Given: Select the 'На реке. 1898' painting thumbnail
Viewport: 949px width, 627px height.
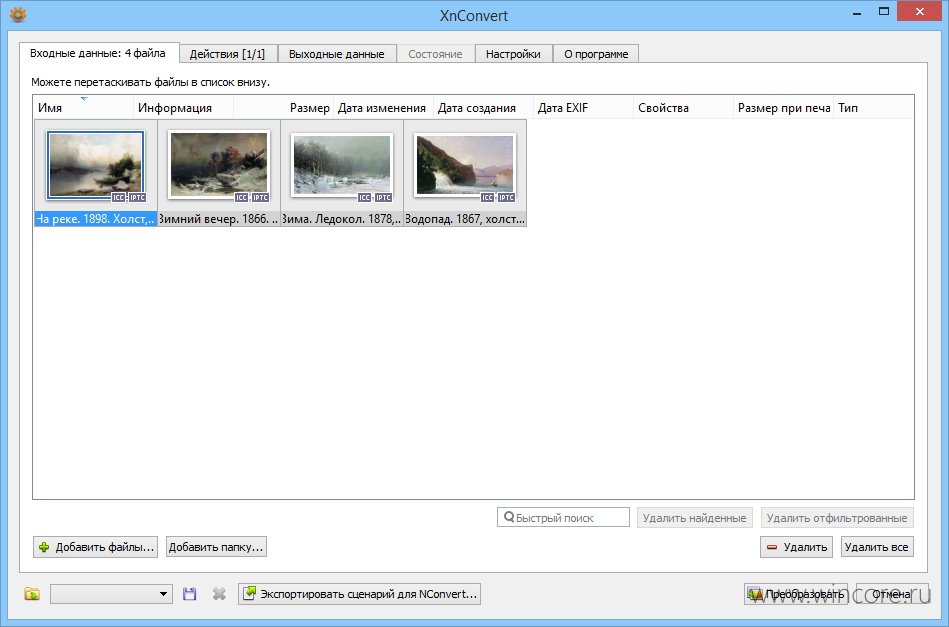Looking at the screenshot, I should pos(96,165).
